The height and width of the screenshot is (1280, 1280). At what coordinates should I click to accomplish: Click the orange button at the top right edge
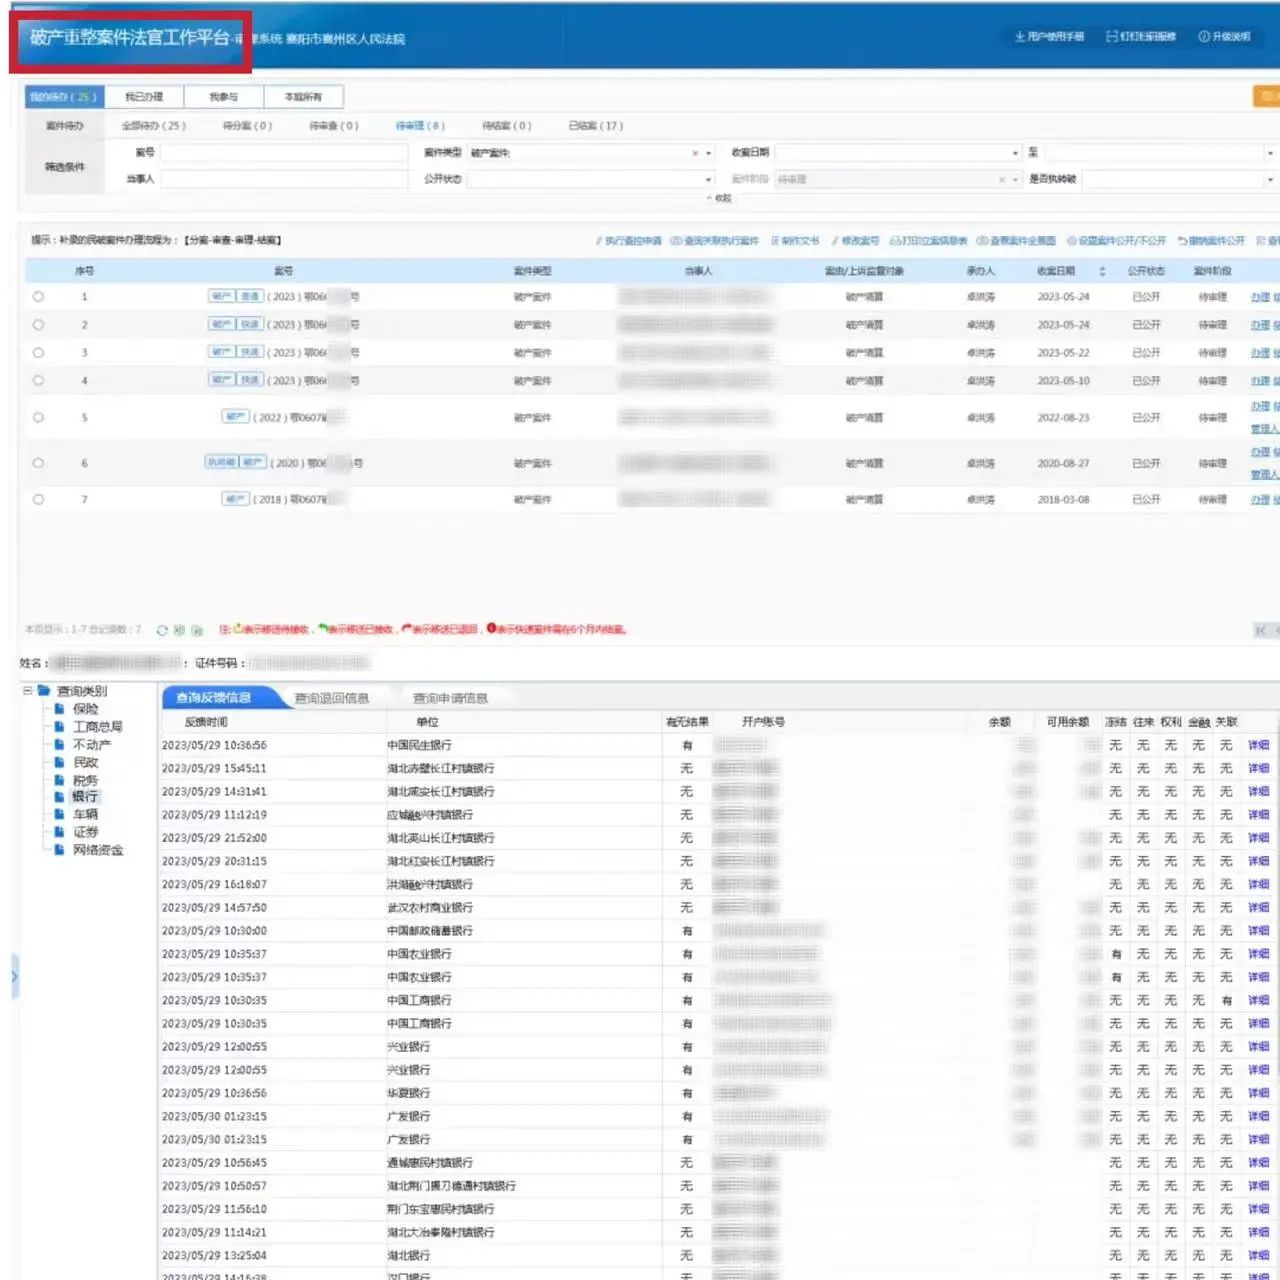tap(1267, 97)
